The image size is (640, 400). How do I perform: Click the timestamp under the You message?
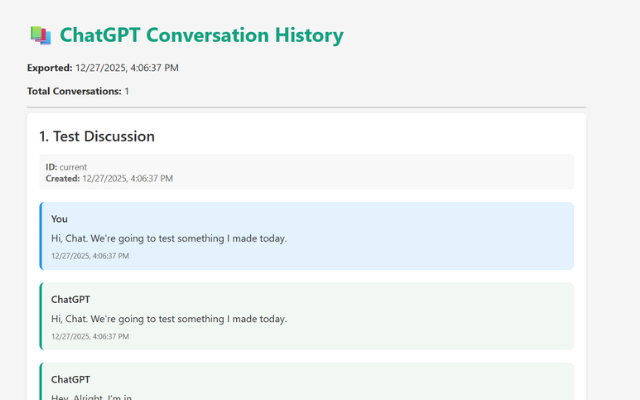click(x=90, y=256)
